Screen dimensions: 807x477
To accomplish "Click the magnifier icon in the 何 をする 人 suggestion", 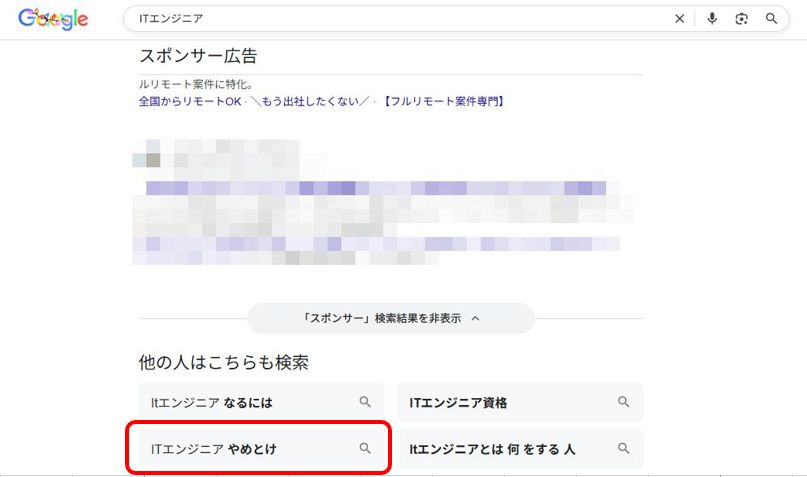I will coord(623,448).
